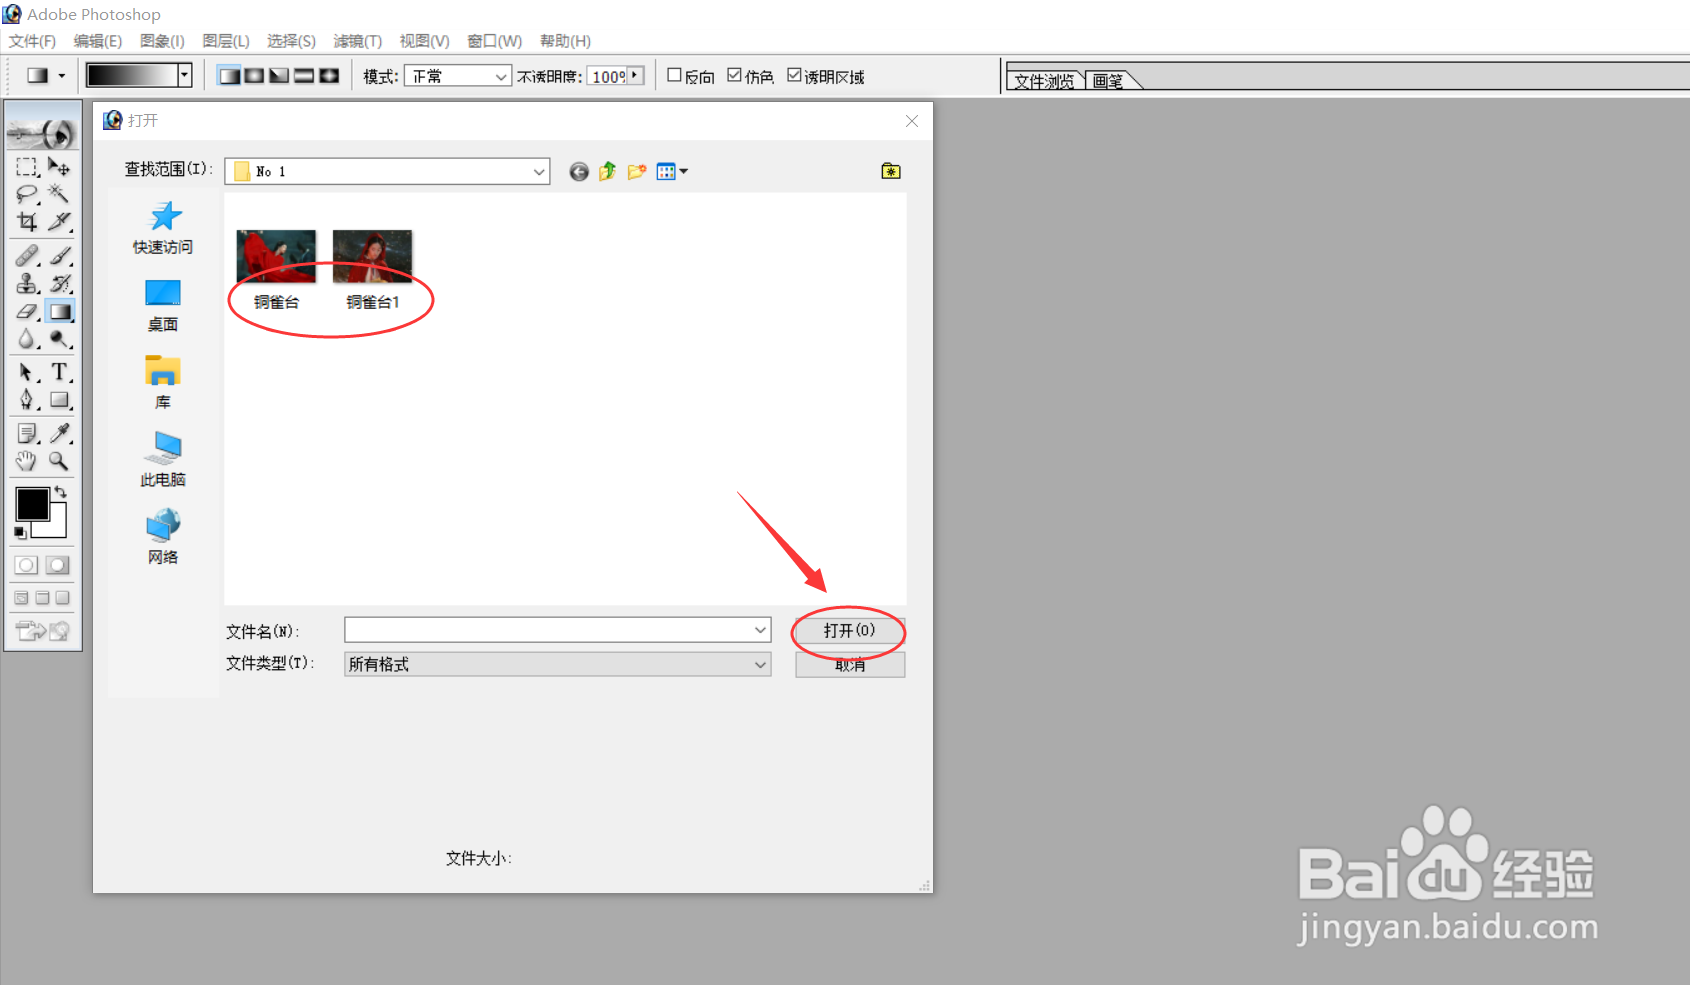Image resolution: width=1690 pixels, height=985 pixels.
Task: Select the Gradient tool in toolbox
Action: 60,312
